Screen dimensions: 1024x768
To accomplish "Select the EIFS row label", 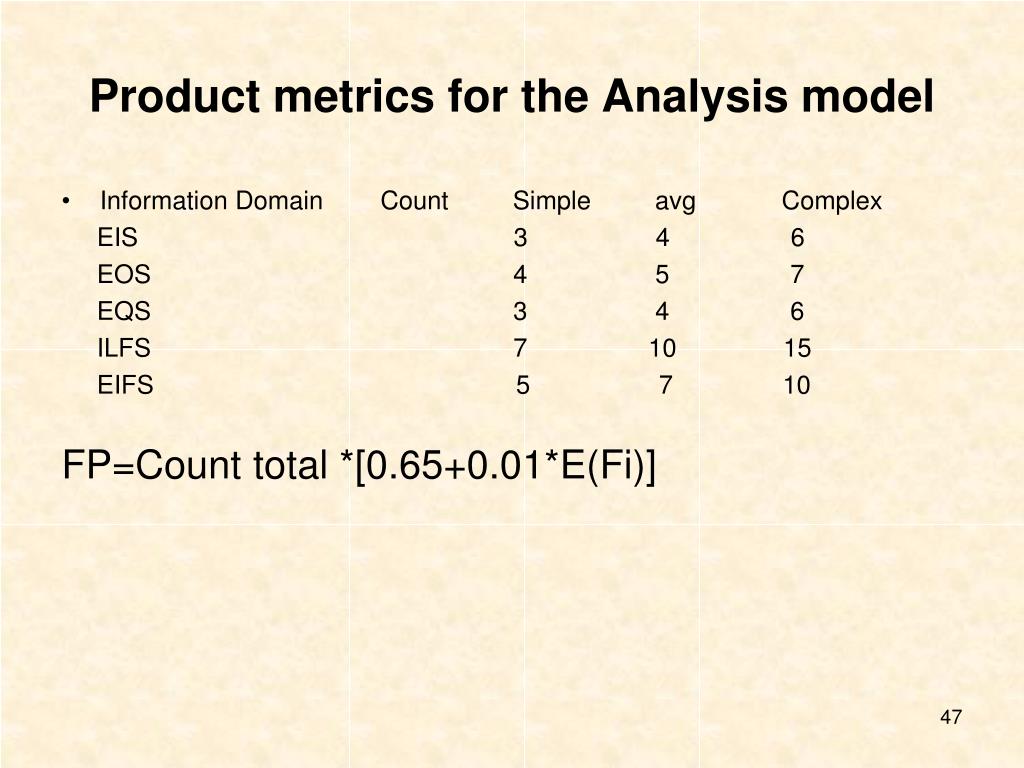I will 125,385.
